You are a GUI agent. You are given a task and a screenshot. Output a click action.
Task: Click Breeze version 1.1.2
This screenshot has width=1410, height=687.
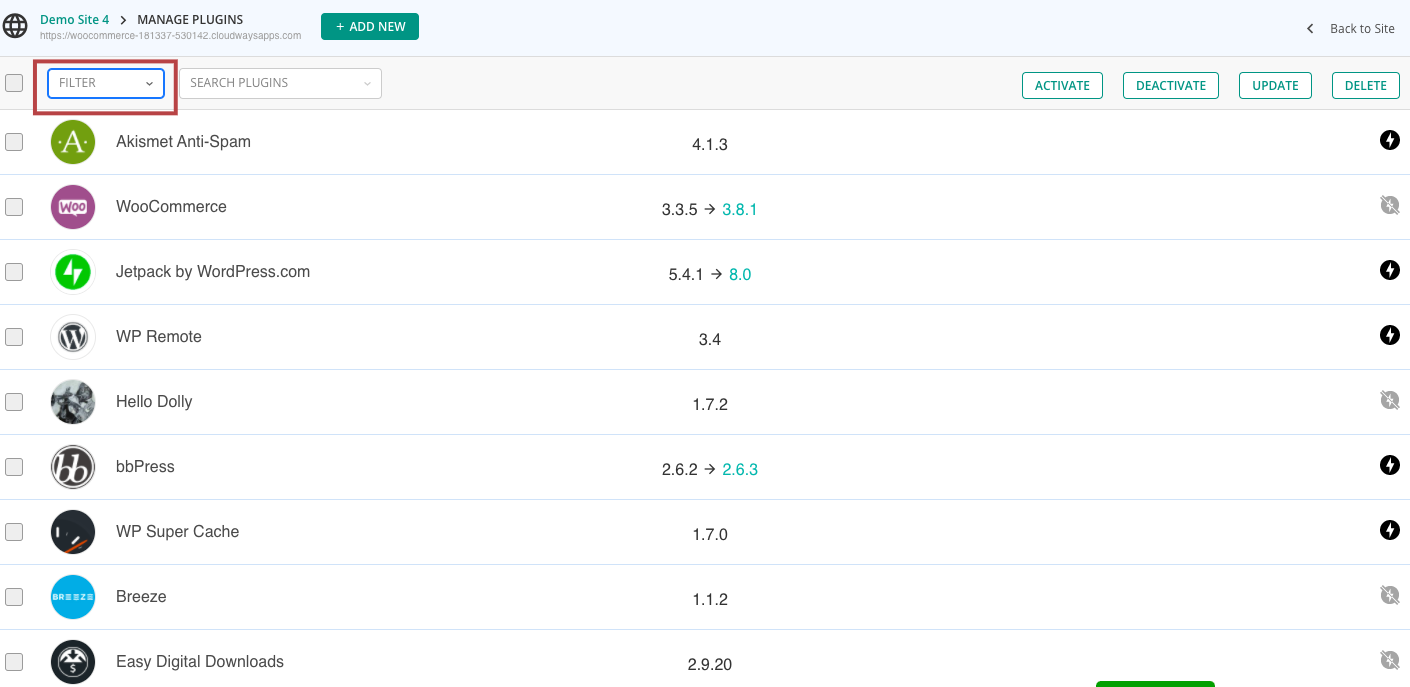pos(710,600)
